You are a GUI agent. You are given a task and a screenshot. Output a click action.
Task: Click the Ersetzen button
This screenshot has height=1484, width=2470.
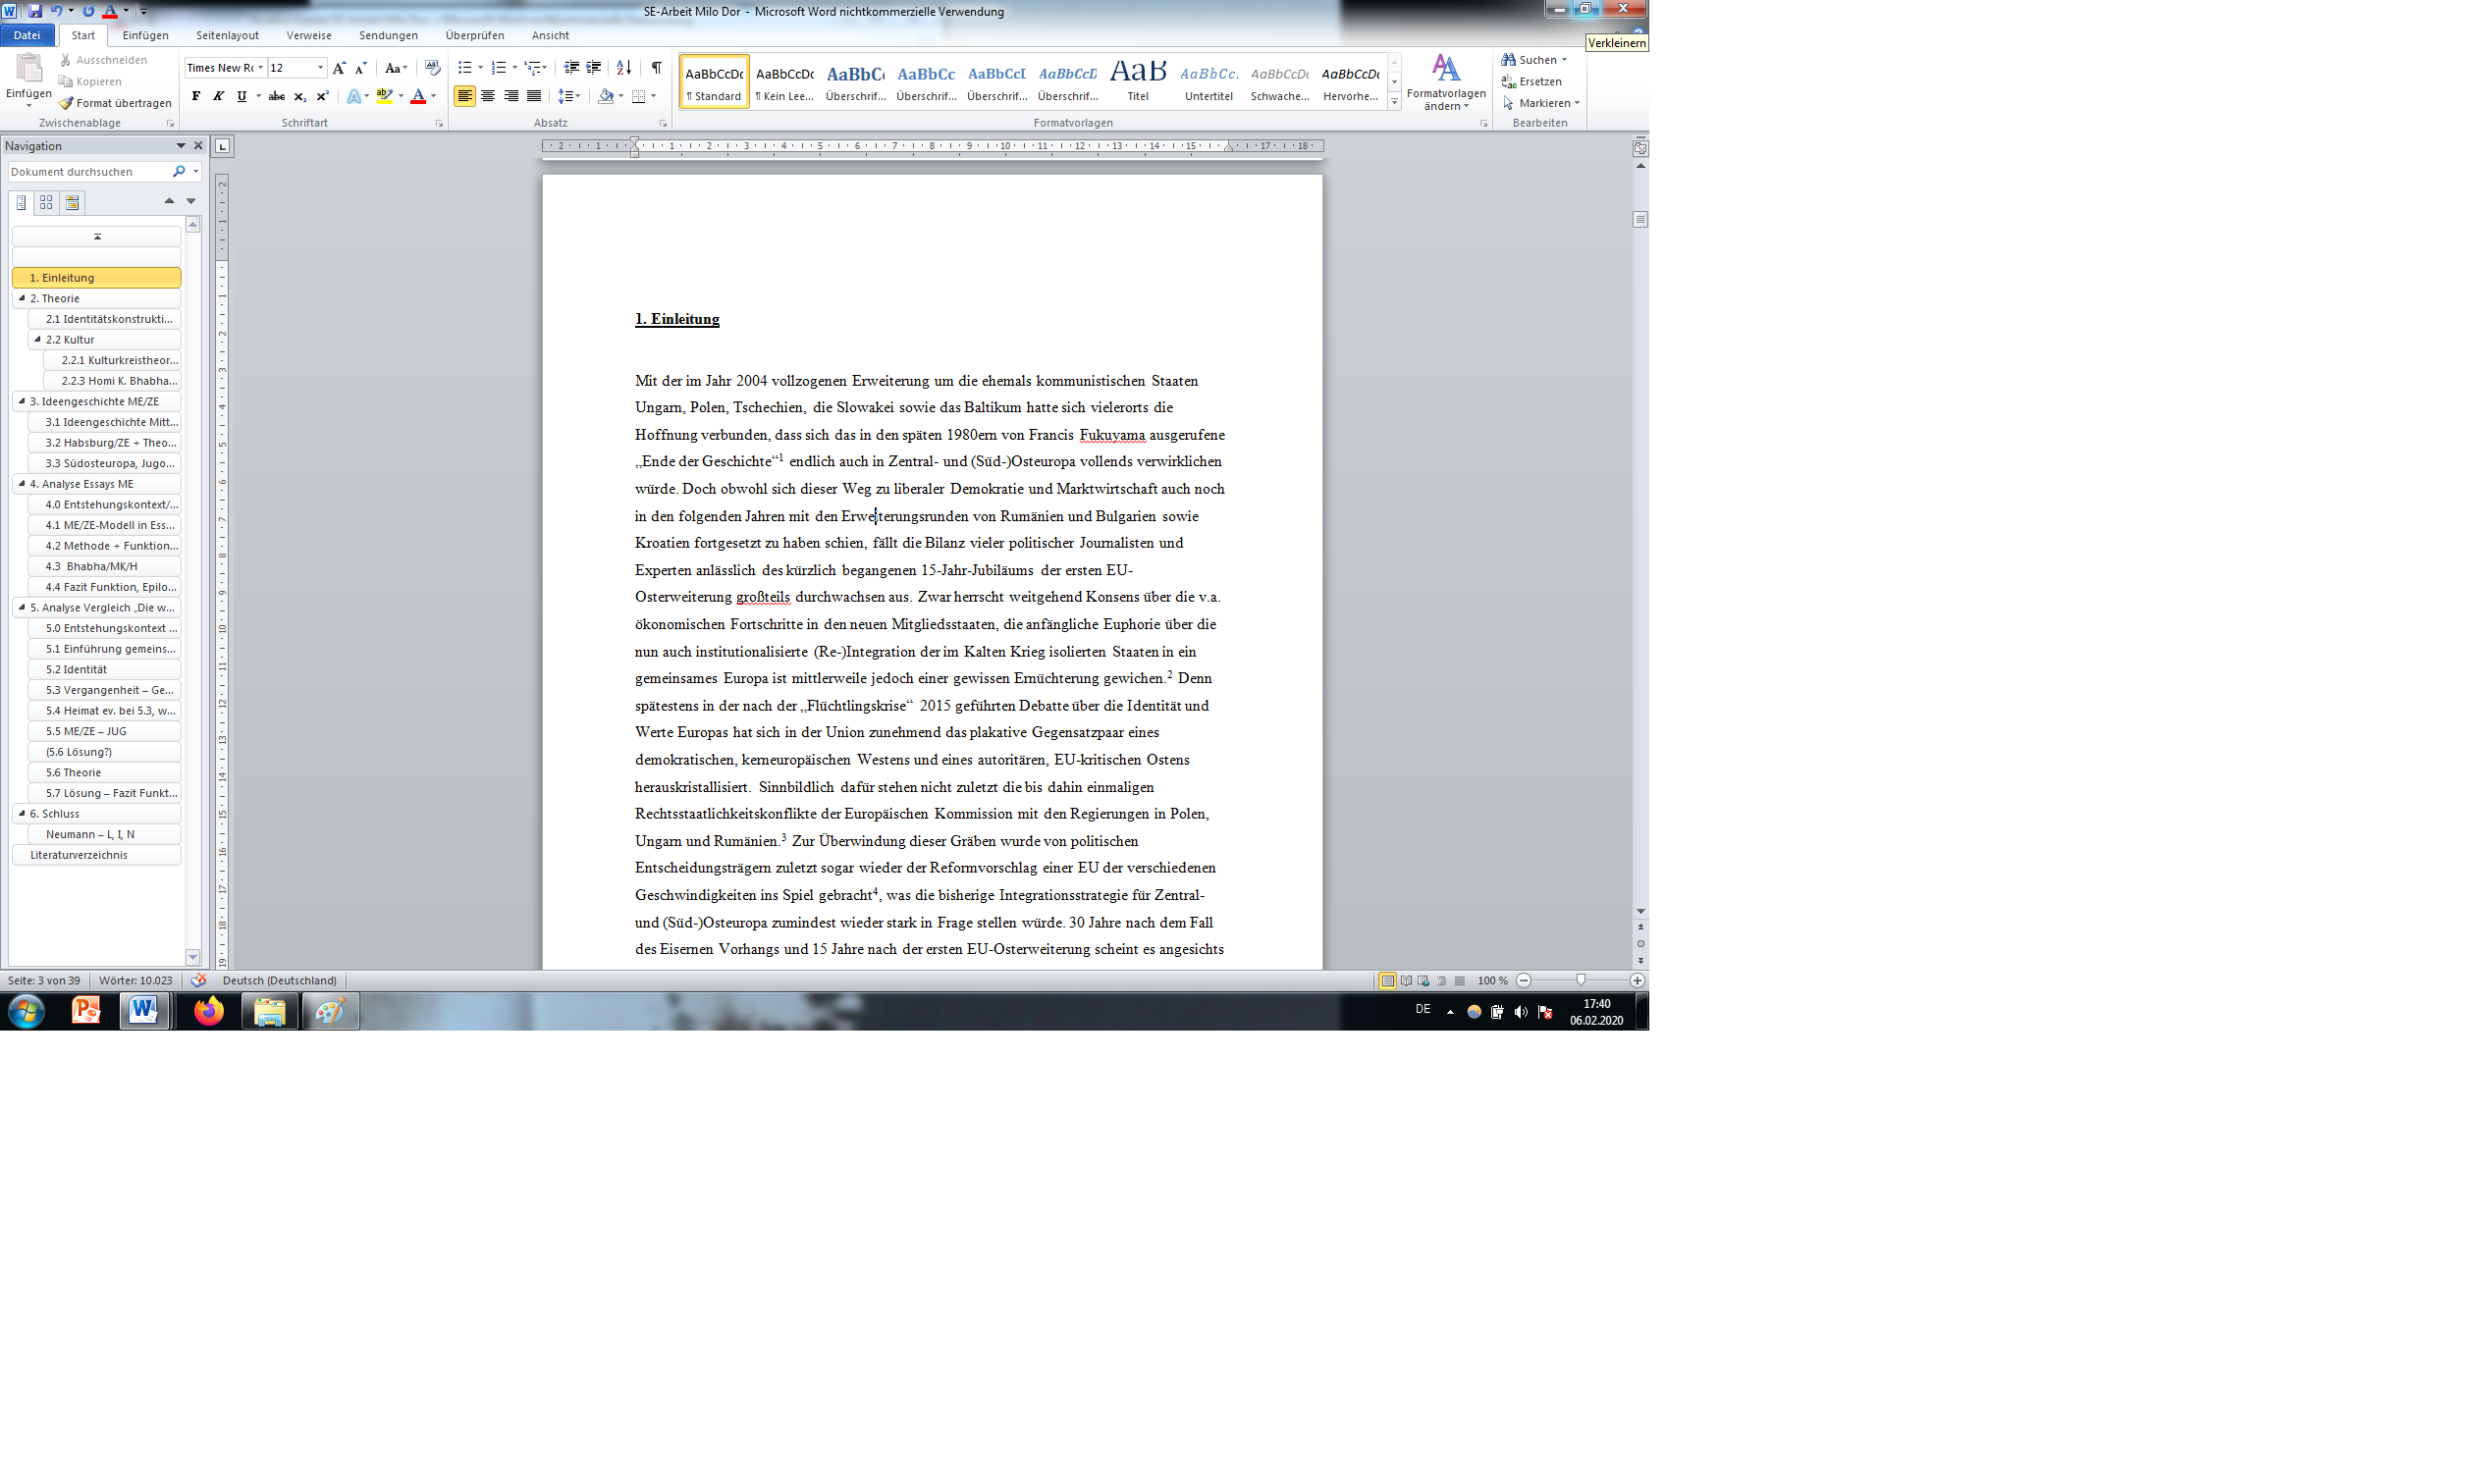point(1538,82)
